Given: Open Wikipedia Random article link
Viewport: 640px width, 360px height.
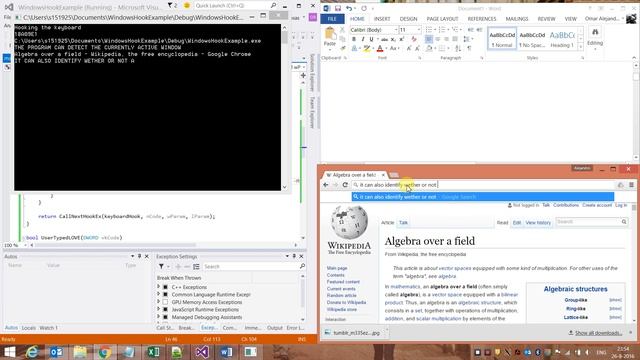Looking at the screenshot, I should coord(341,296).
